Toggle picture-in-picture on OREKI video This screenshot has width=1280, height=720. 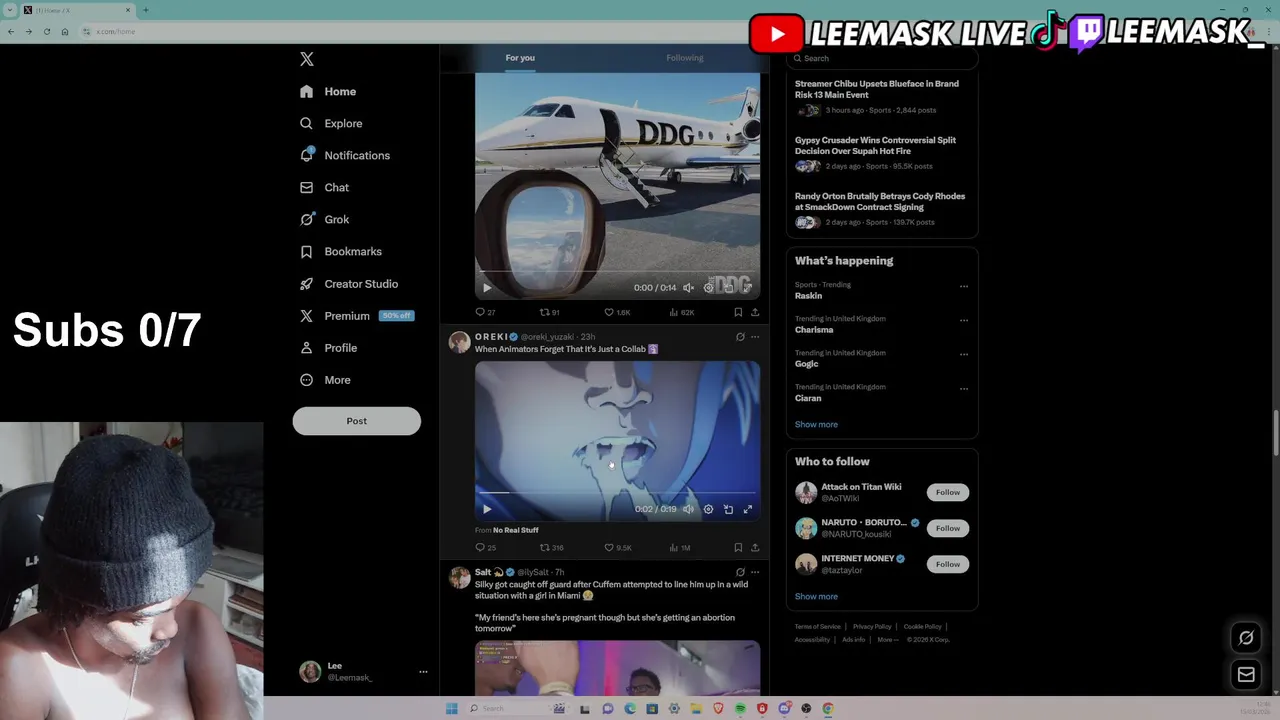tap(728, 509)
